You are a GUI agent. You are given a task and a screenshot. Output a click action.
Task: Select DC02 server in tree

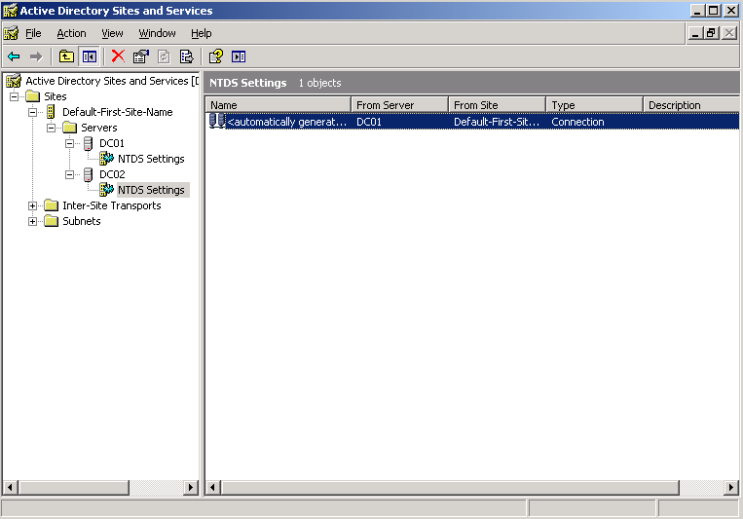tap(112, 175)
